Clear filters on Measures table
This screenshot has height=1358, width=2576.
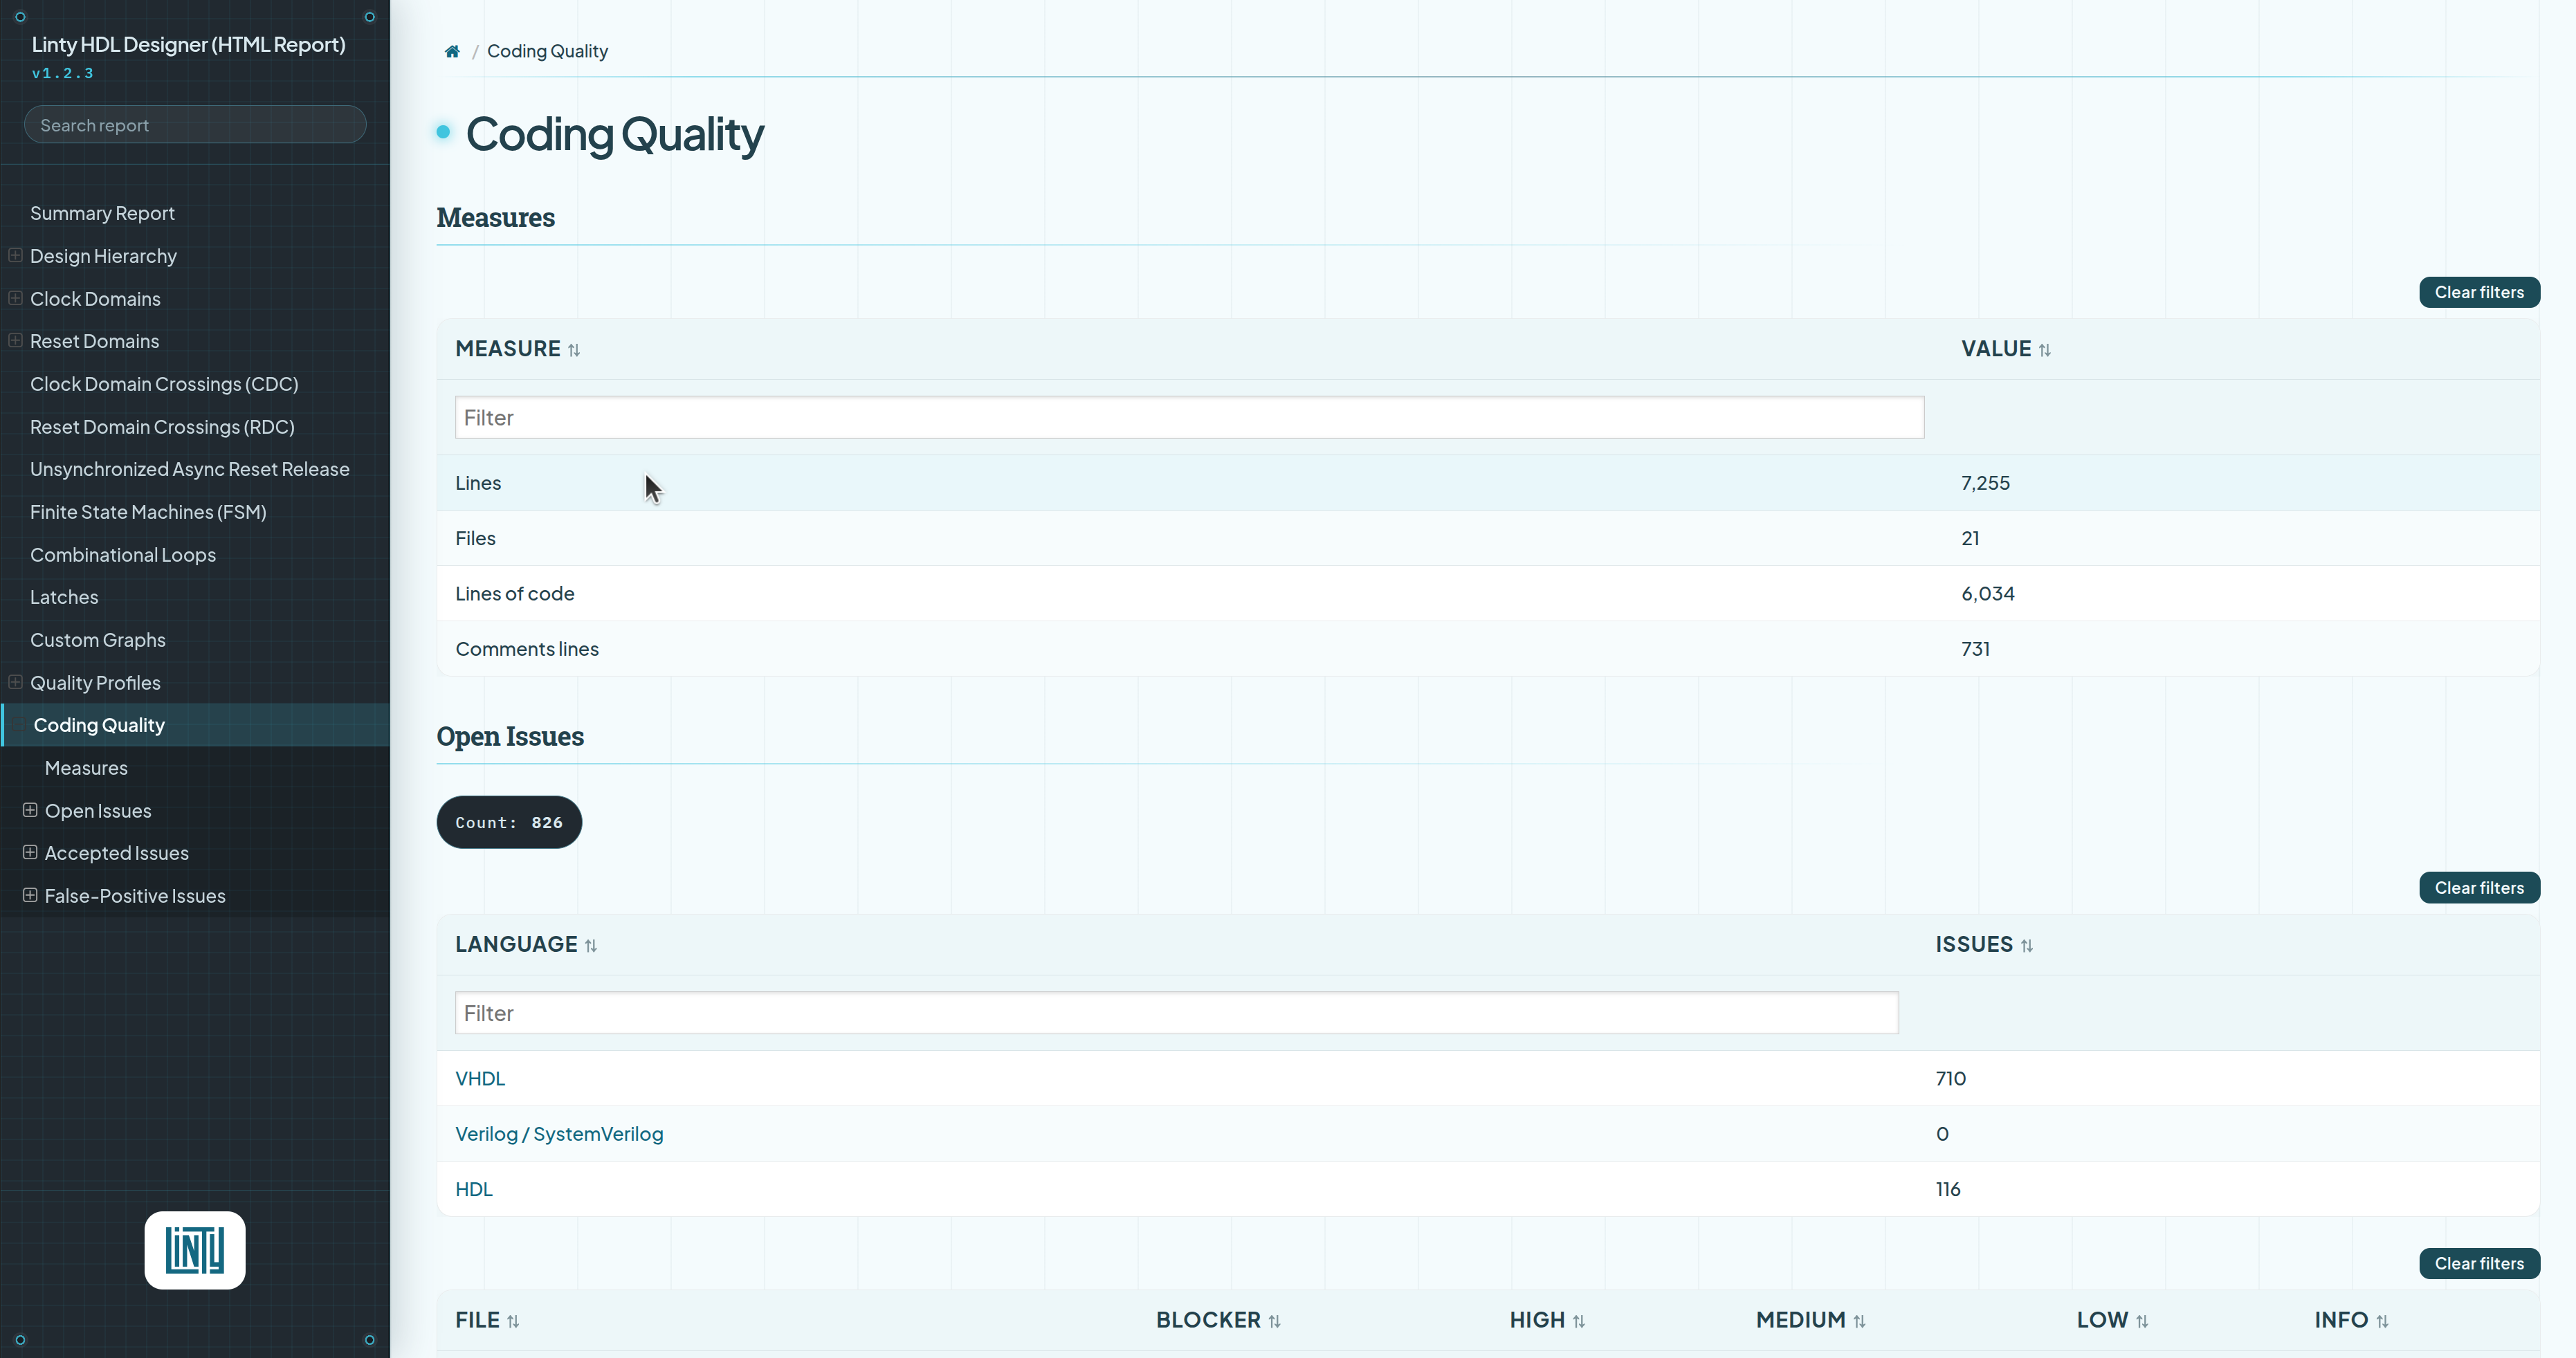[x=2479, y=292]
